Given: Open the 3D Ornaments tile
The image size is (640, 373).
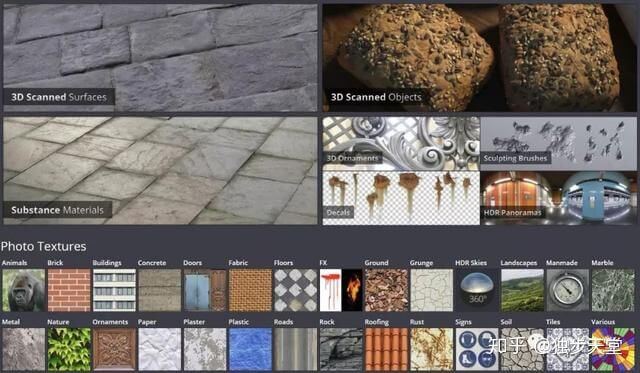Looking at the screenshot, I should [401, 144].
